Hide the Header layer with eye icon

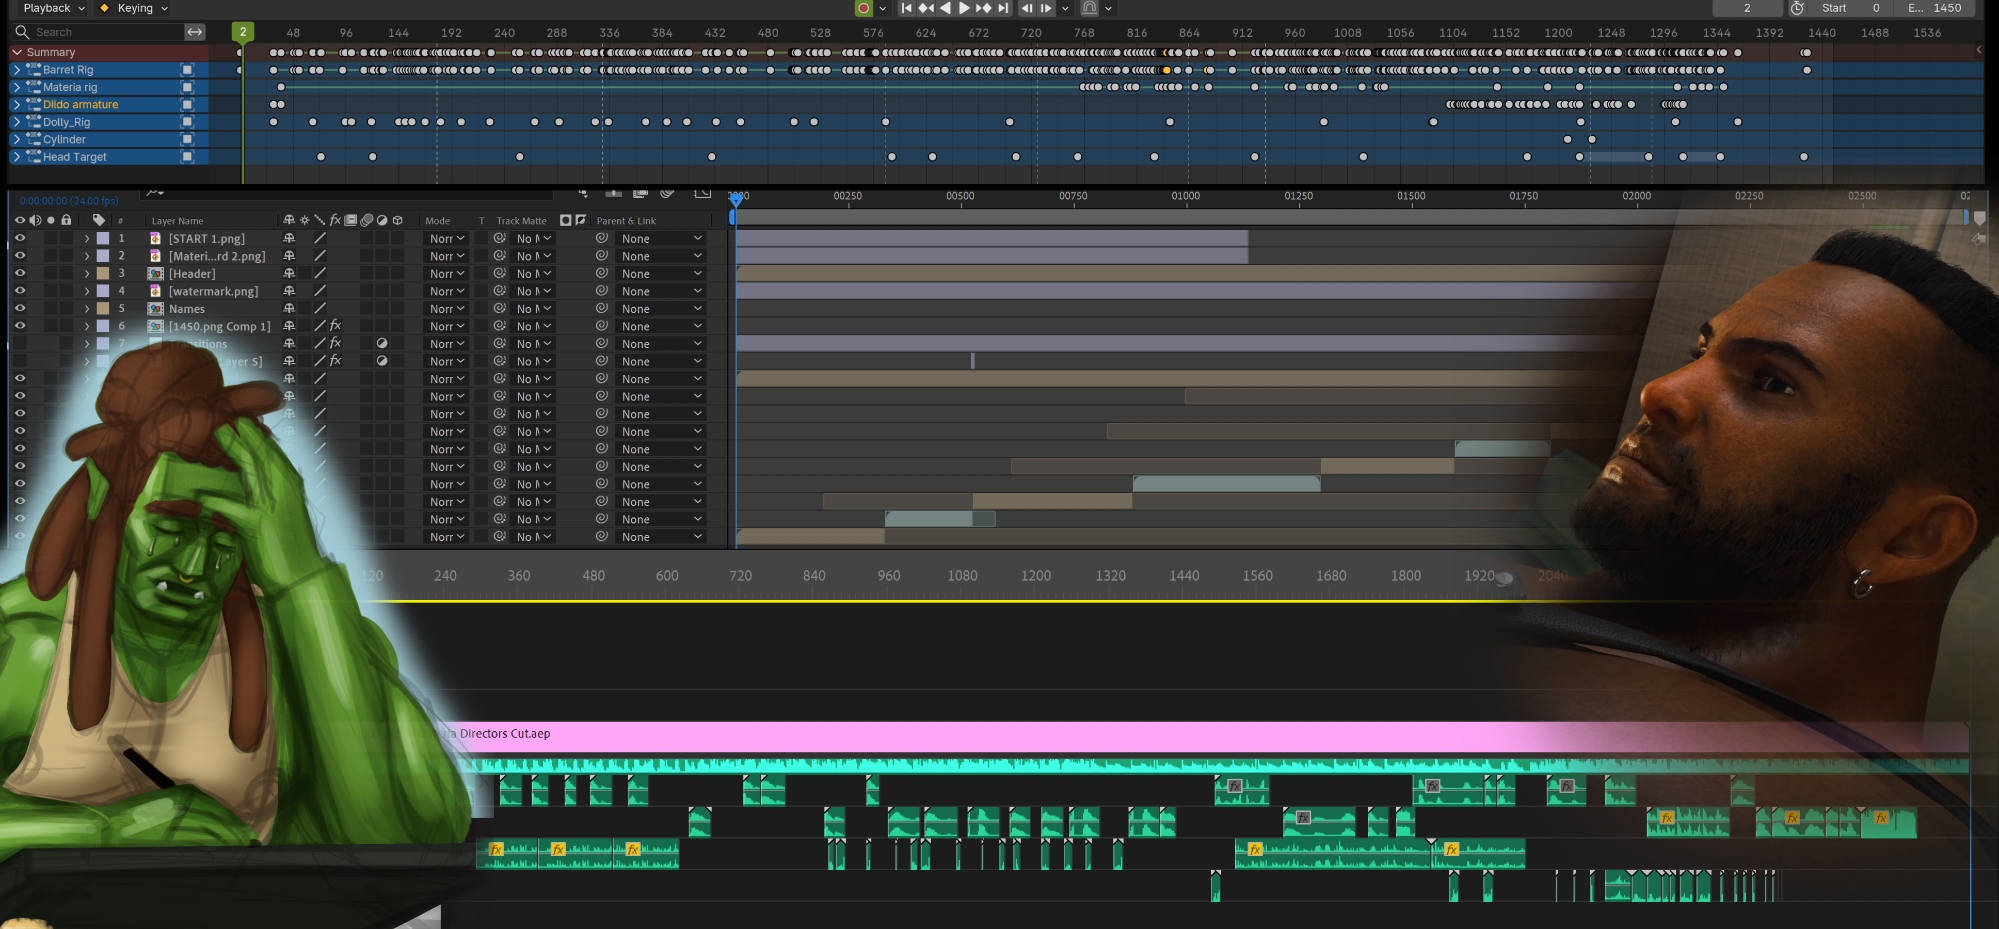pos(19,274)
